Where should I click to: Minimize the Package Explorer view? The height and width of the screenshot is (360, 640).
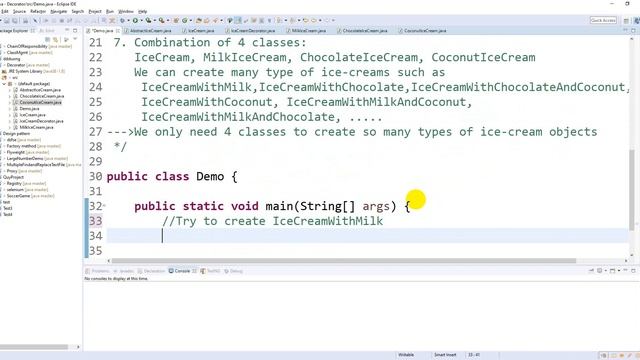coord(67,31)
